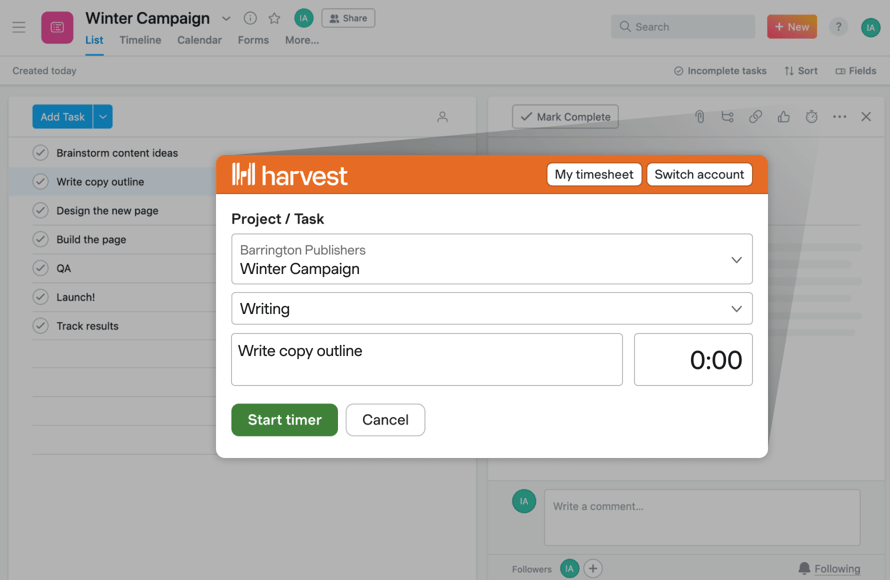Select the Build the page task name
This screenshot has height=580, width=890.
(91, 239)
